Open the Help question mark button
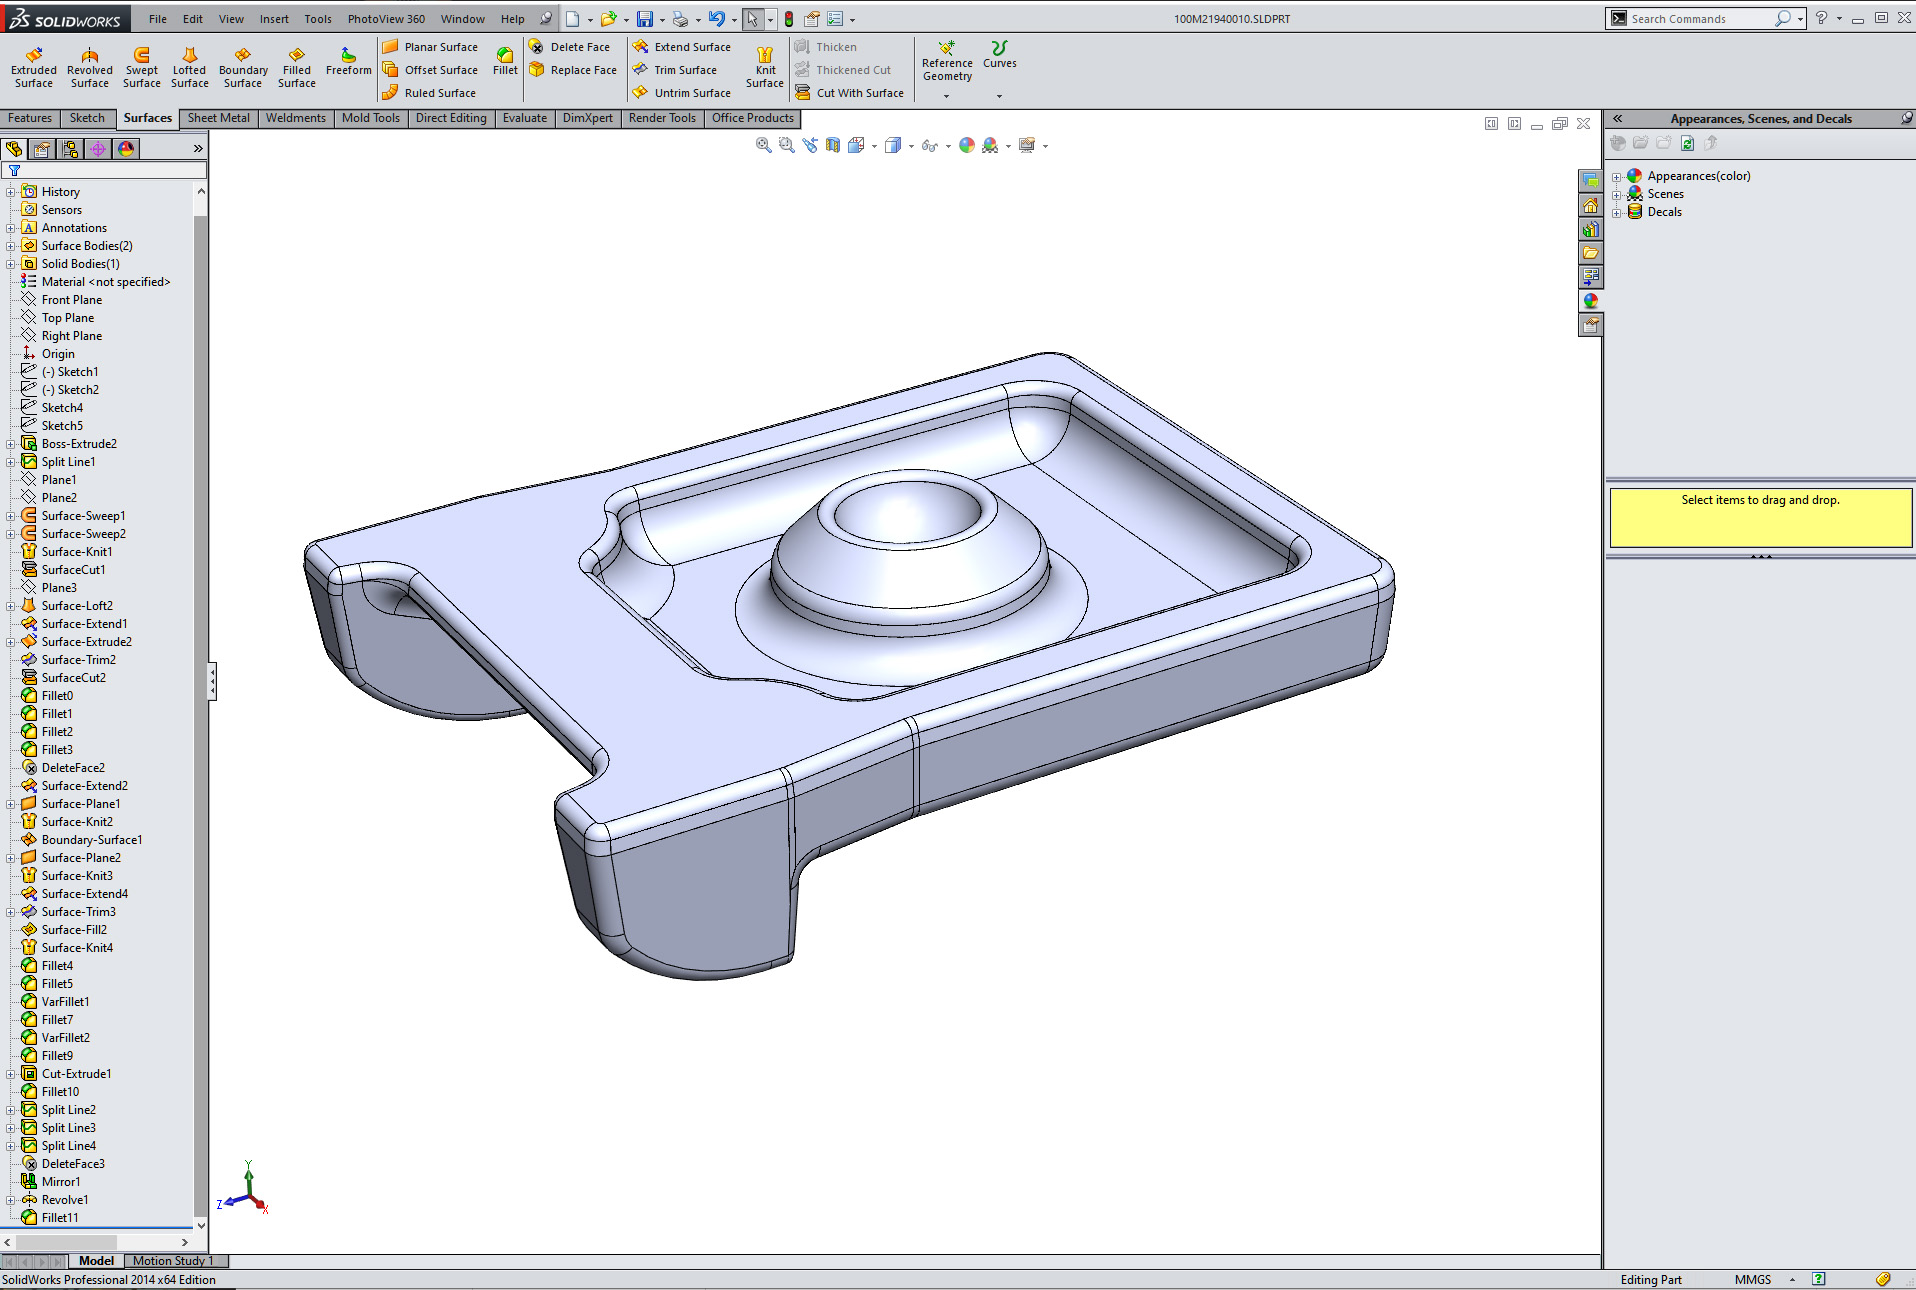The height and width of the screenshot is (1290, 1916). tap(1821, 18)
